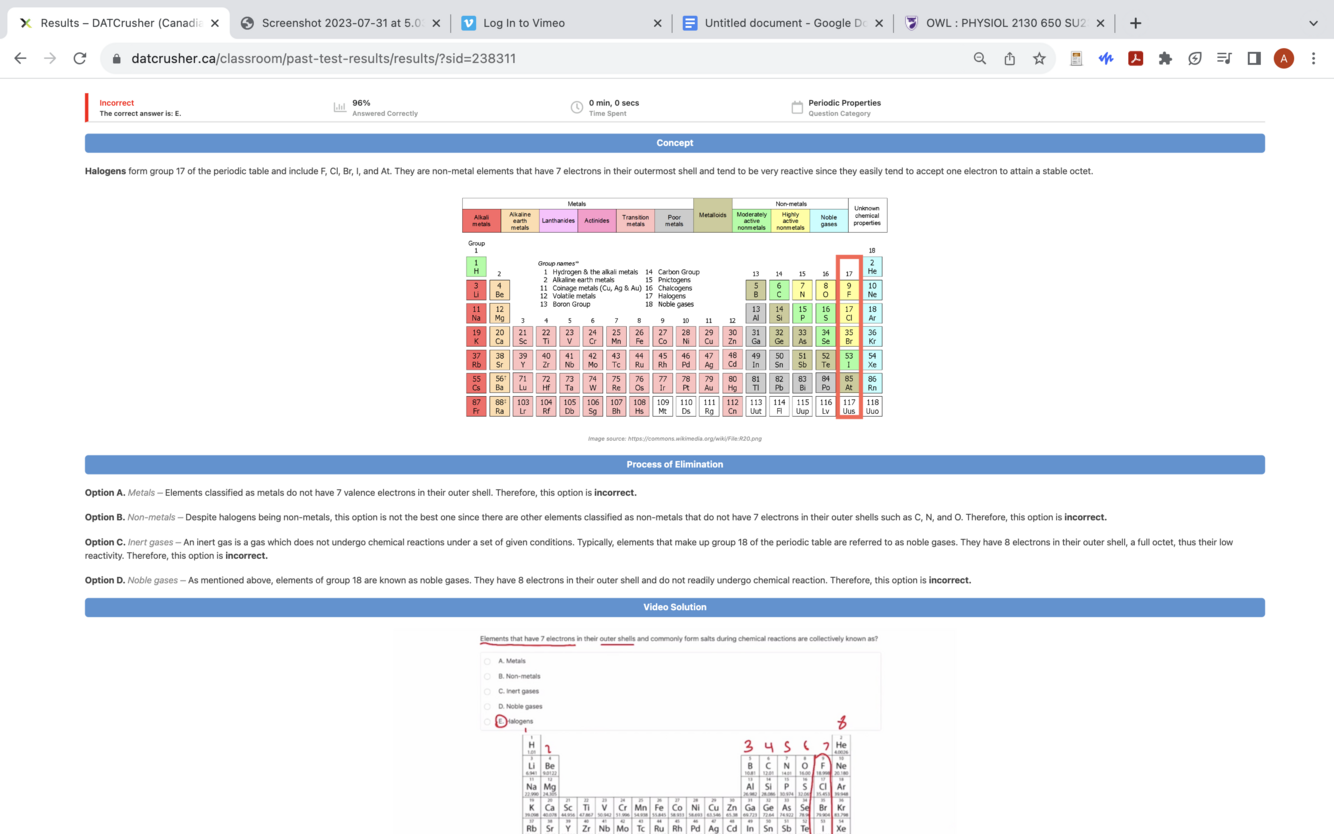
Task: Open the Extensions puzzle-piece menu
Action: coord(1165,59)
